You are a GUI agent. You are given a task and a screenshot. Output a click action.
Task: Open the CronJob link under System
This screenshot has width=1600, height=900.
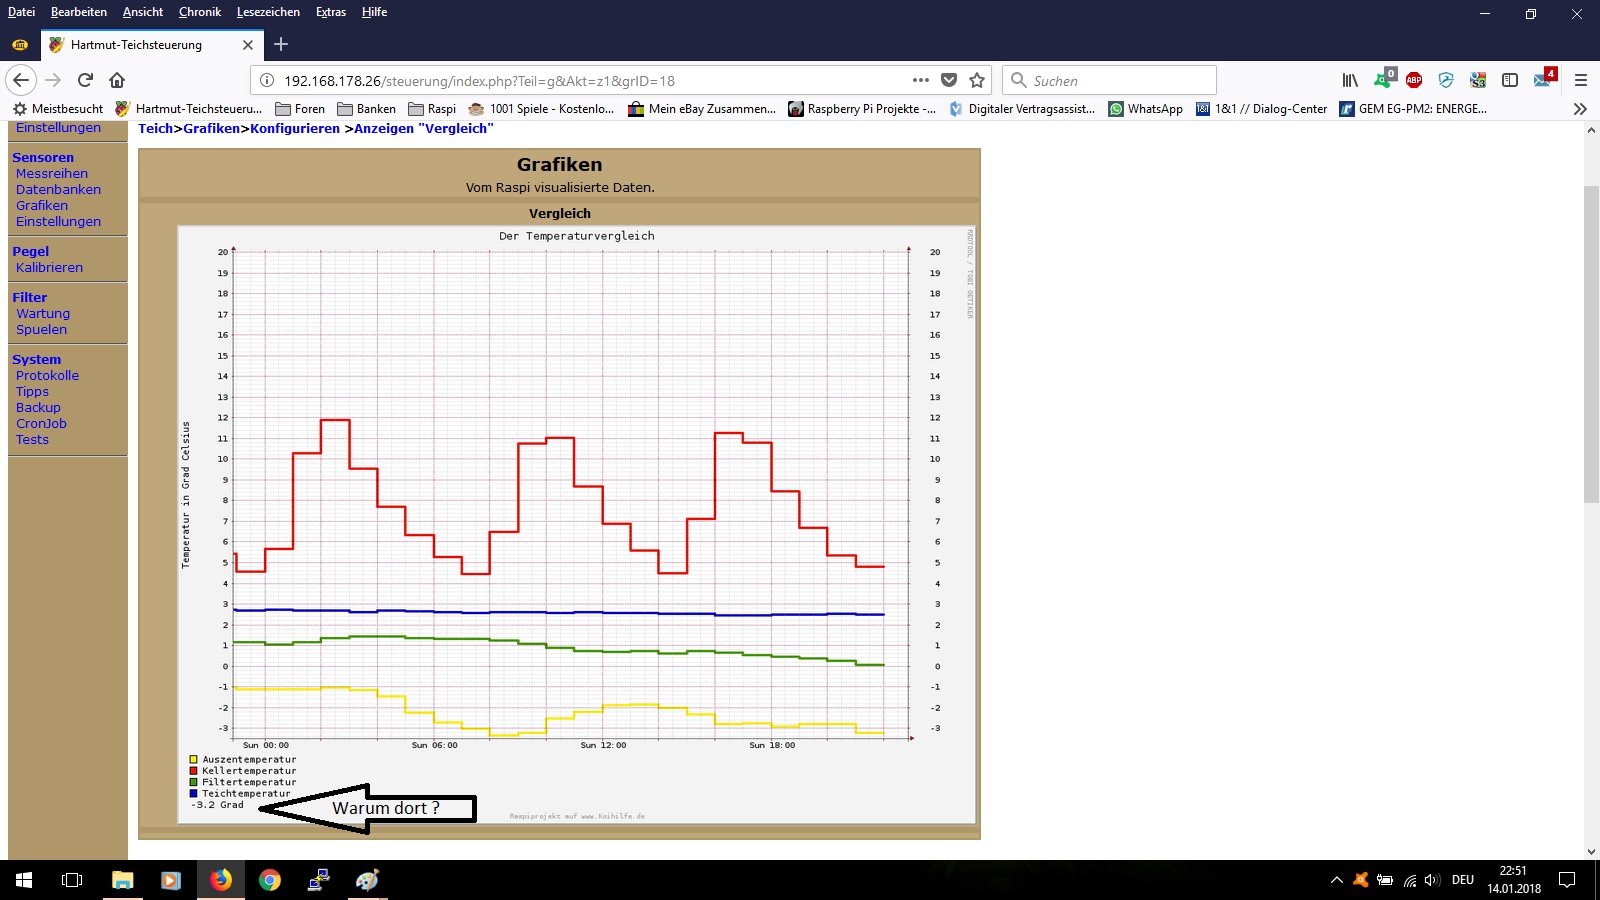point(41,424)
